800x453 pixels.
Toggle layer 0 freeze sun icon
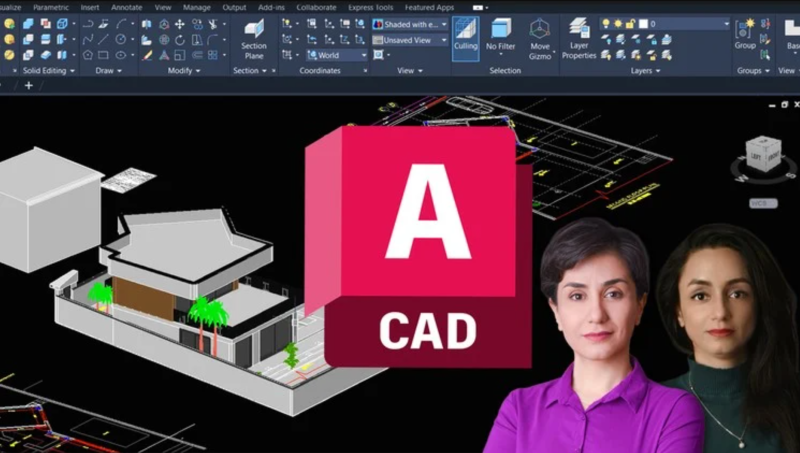(618, 23)
